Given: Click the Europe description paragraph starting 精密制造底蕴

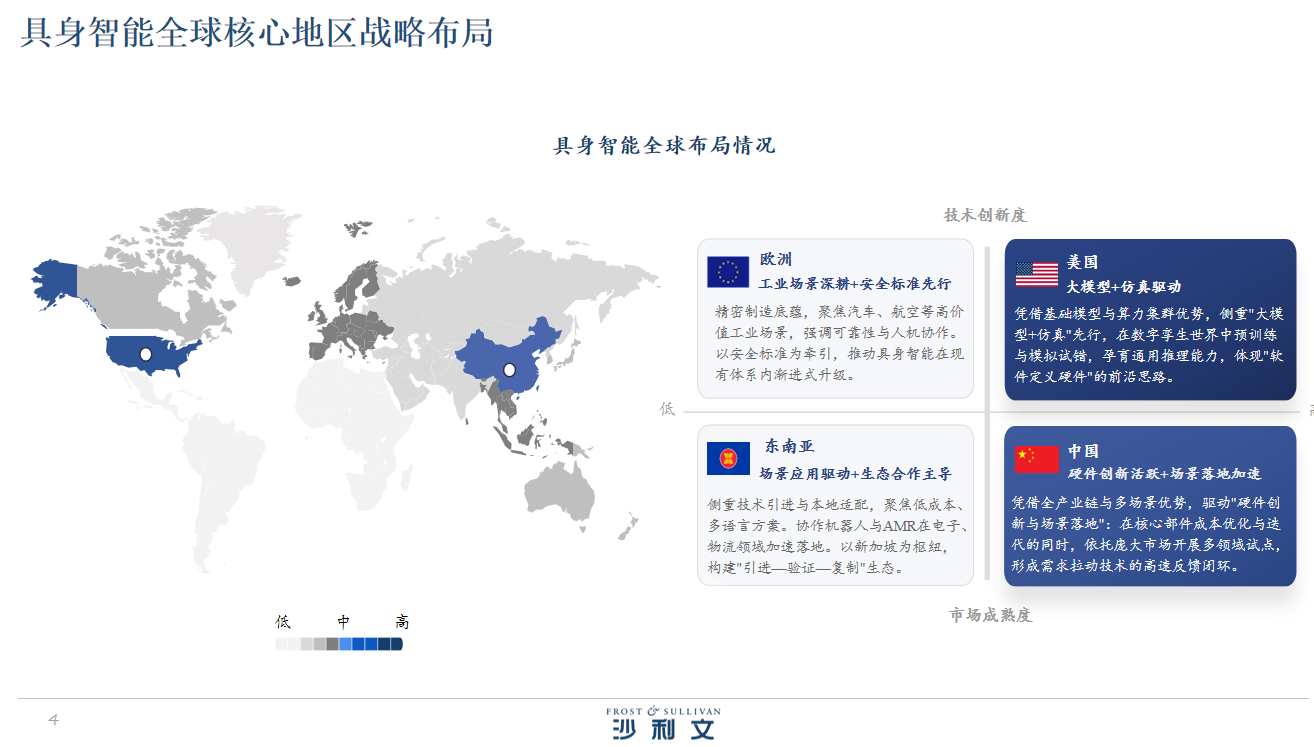Looking at the screenshot, I should point(840,343).
